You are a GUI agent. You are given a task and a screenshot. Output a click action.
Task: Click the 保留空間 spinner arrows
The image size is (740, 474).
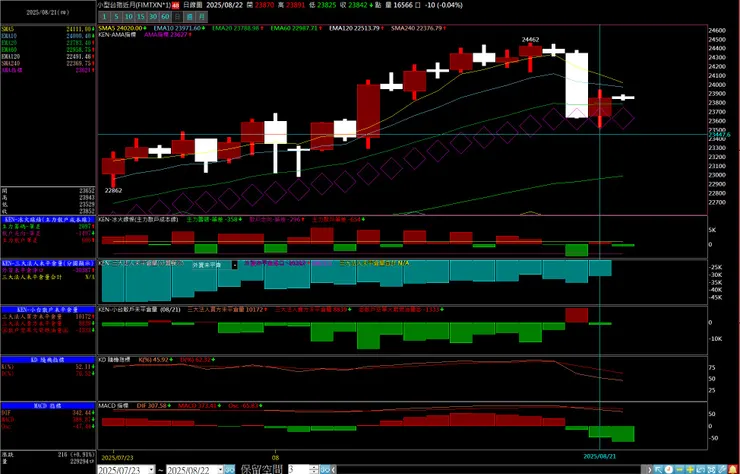click(314, 469)
